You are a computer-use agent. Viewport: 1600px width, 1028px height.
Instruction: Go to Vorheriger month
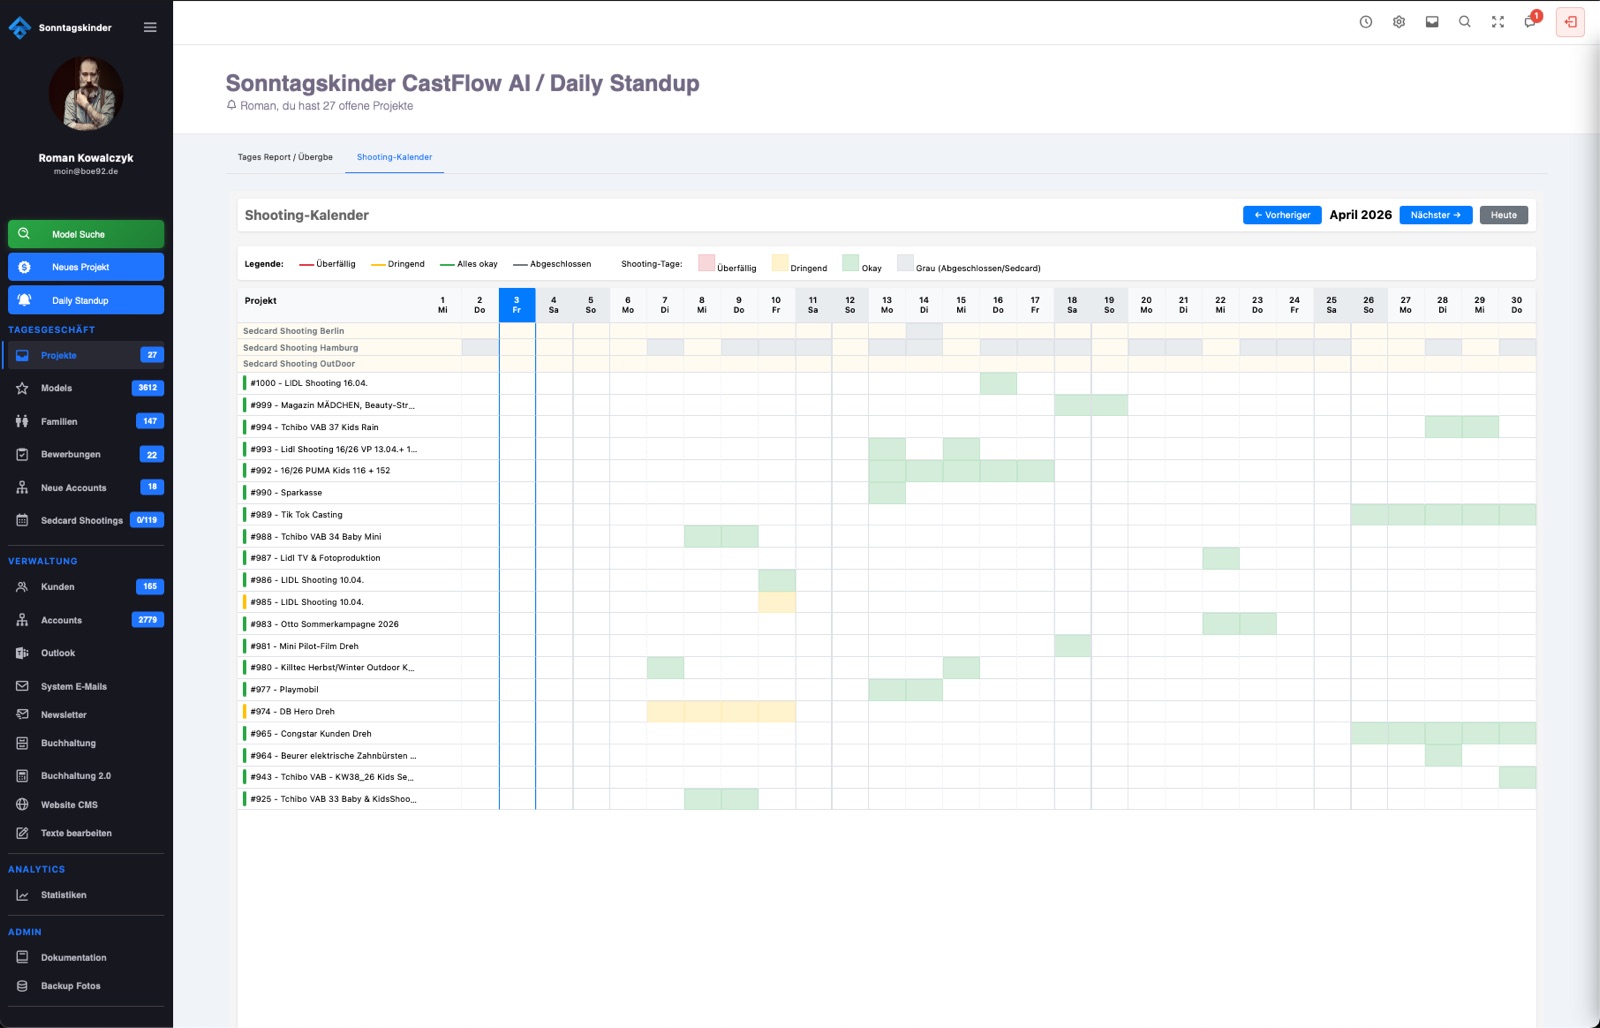(x=1282, y=215)
